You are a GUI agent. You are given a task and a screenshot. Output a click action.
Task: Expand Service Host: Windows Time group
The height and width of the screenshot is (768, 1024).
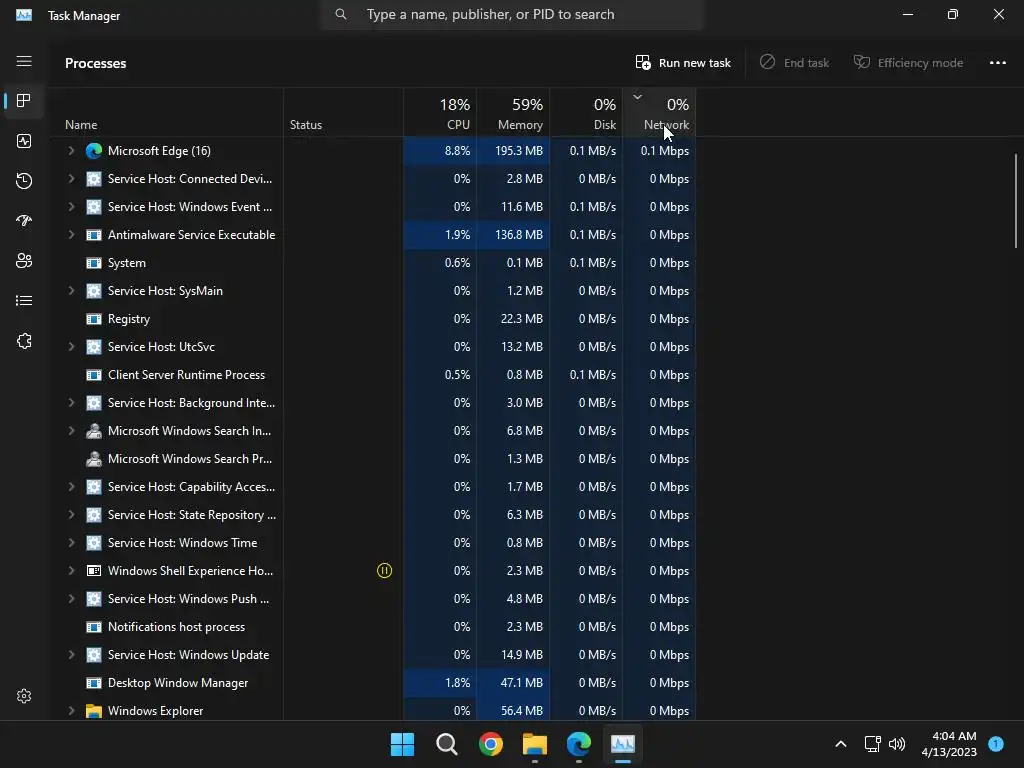[x=71, y=543]
